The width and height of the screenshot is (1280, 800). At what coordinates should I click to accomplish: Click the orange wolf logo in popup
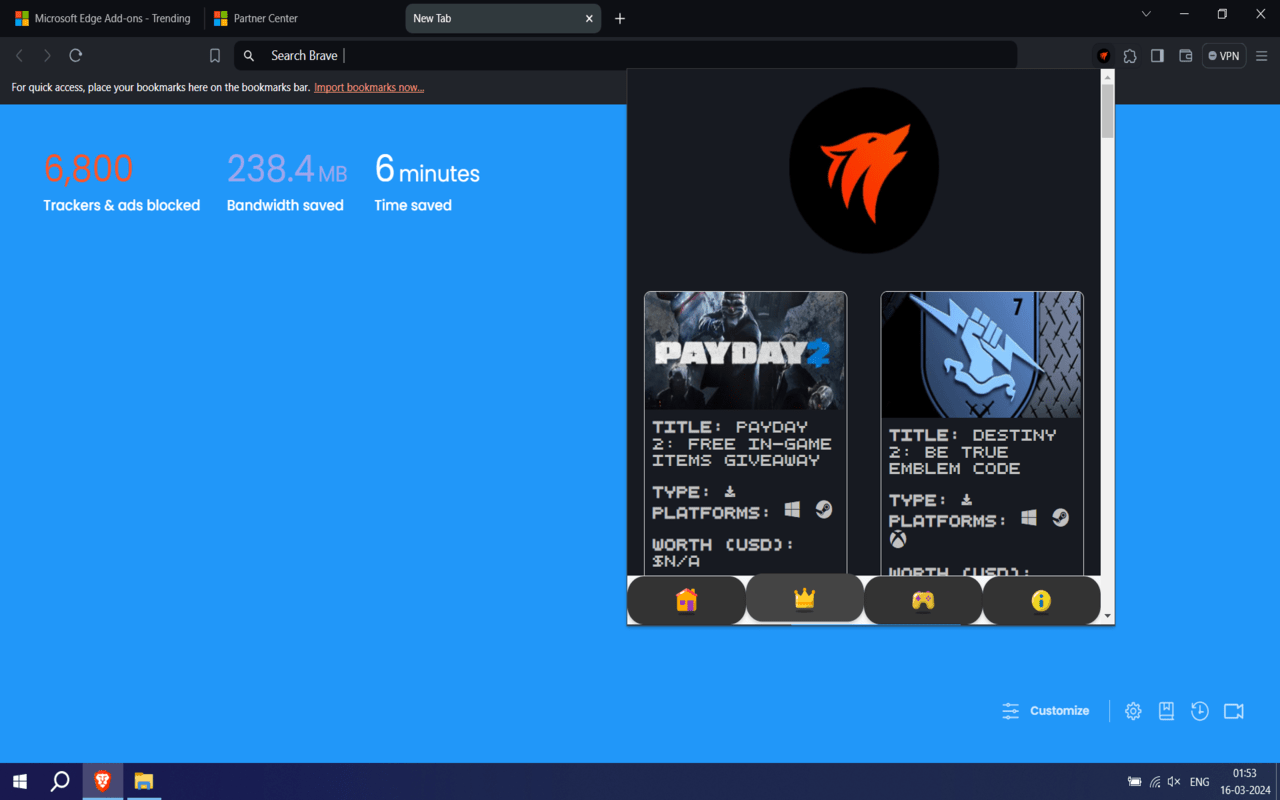(x=864, y=170)
